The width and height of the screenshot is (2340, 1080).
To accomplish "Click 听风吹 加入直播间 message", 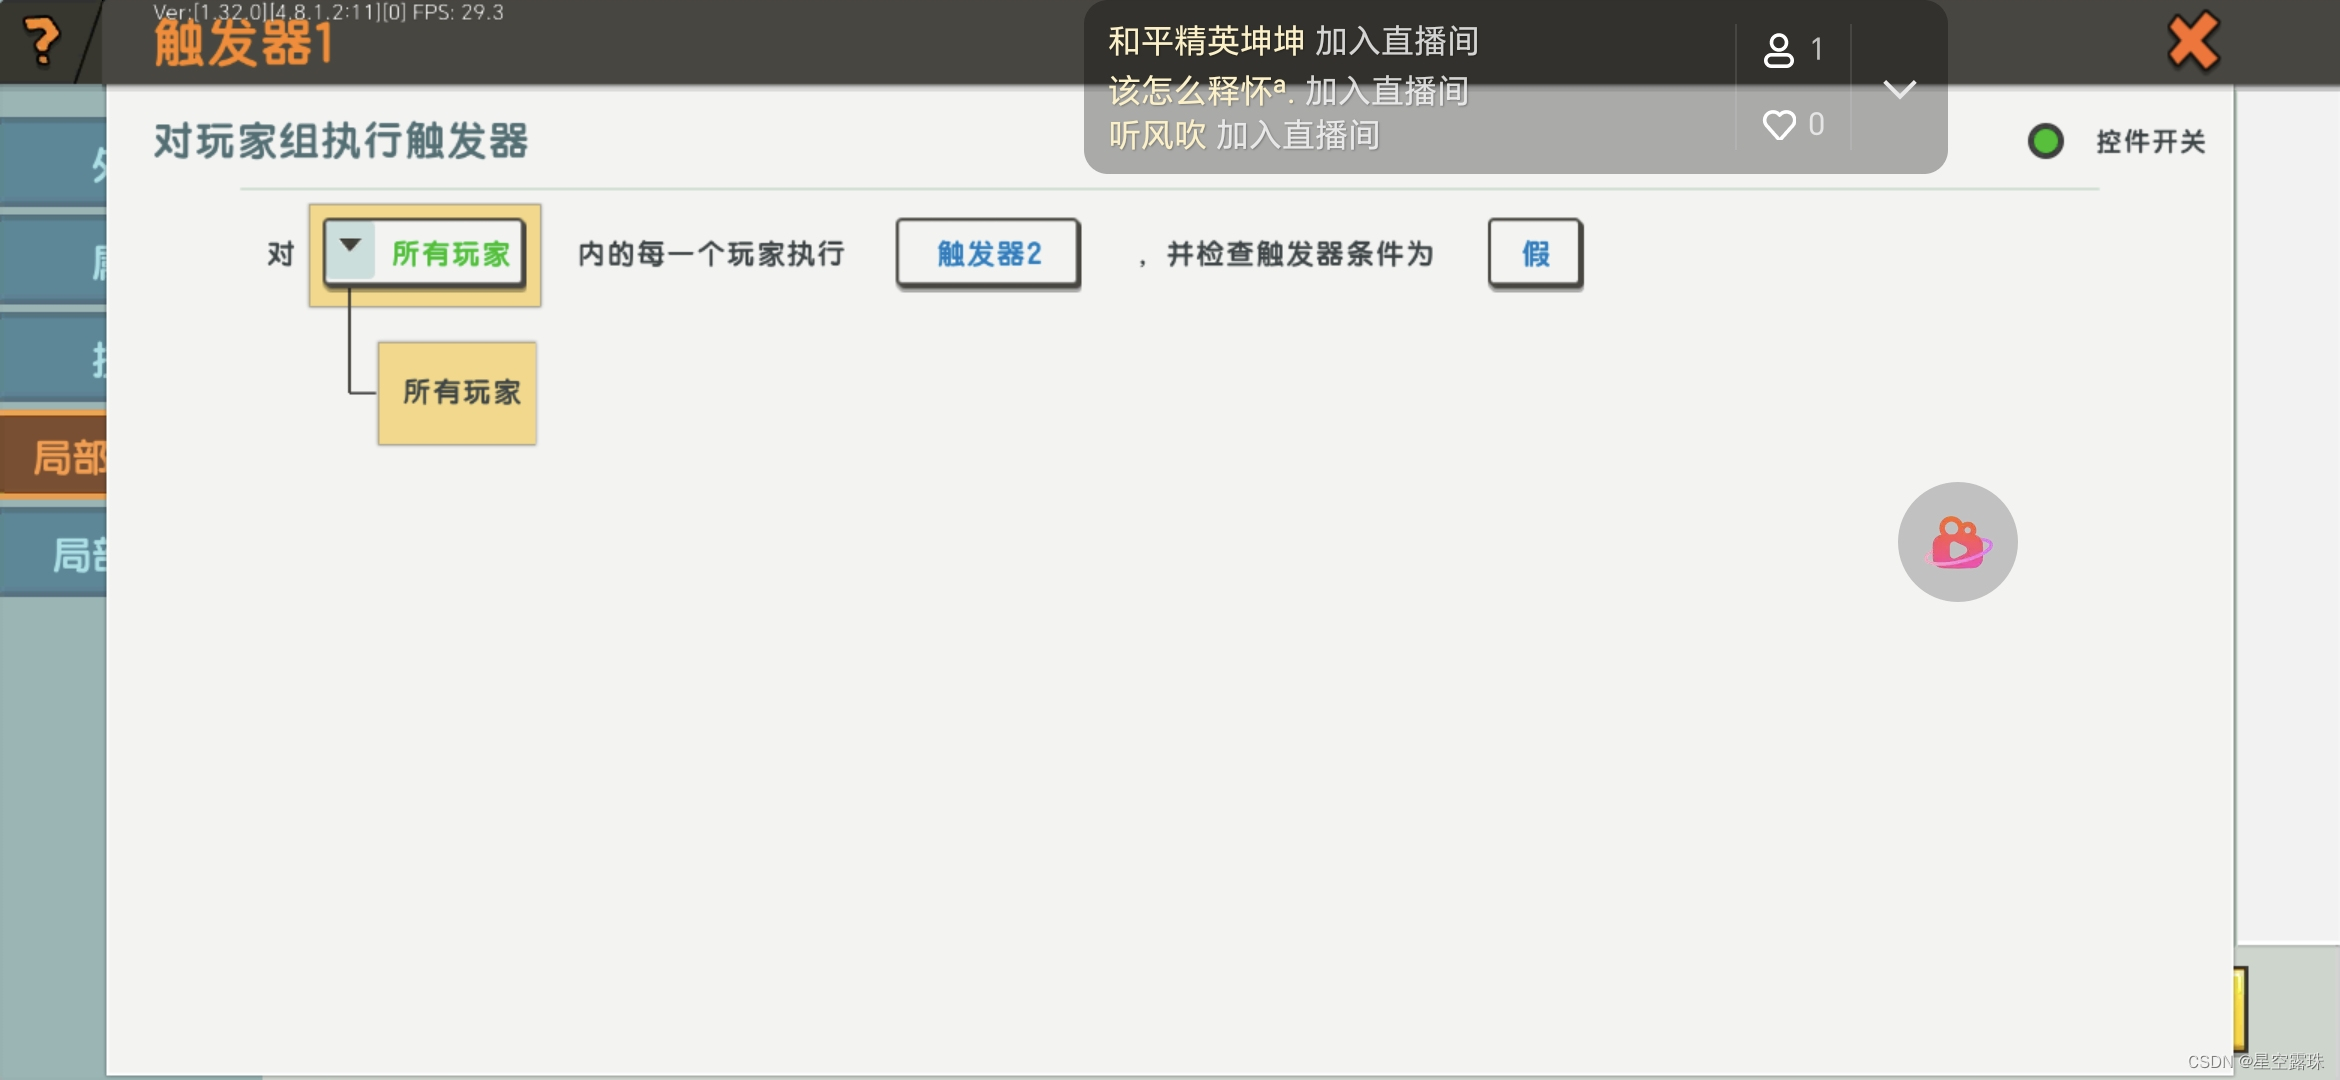I will (1244, 135).
